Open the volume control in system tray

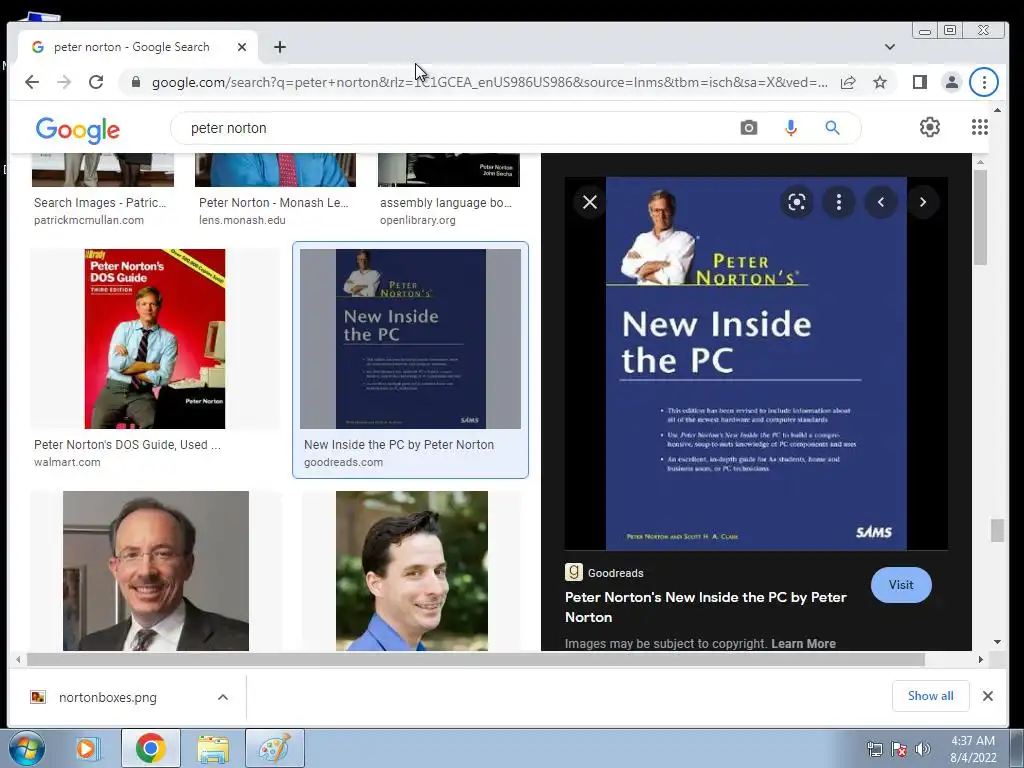[923, 749]
